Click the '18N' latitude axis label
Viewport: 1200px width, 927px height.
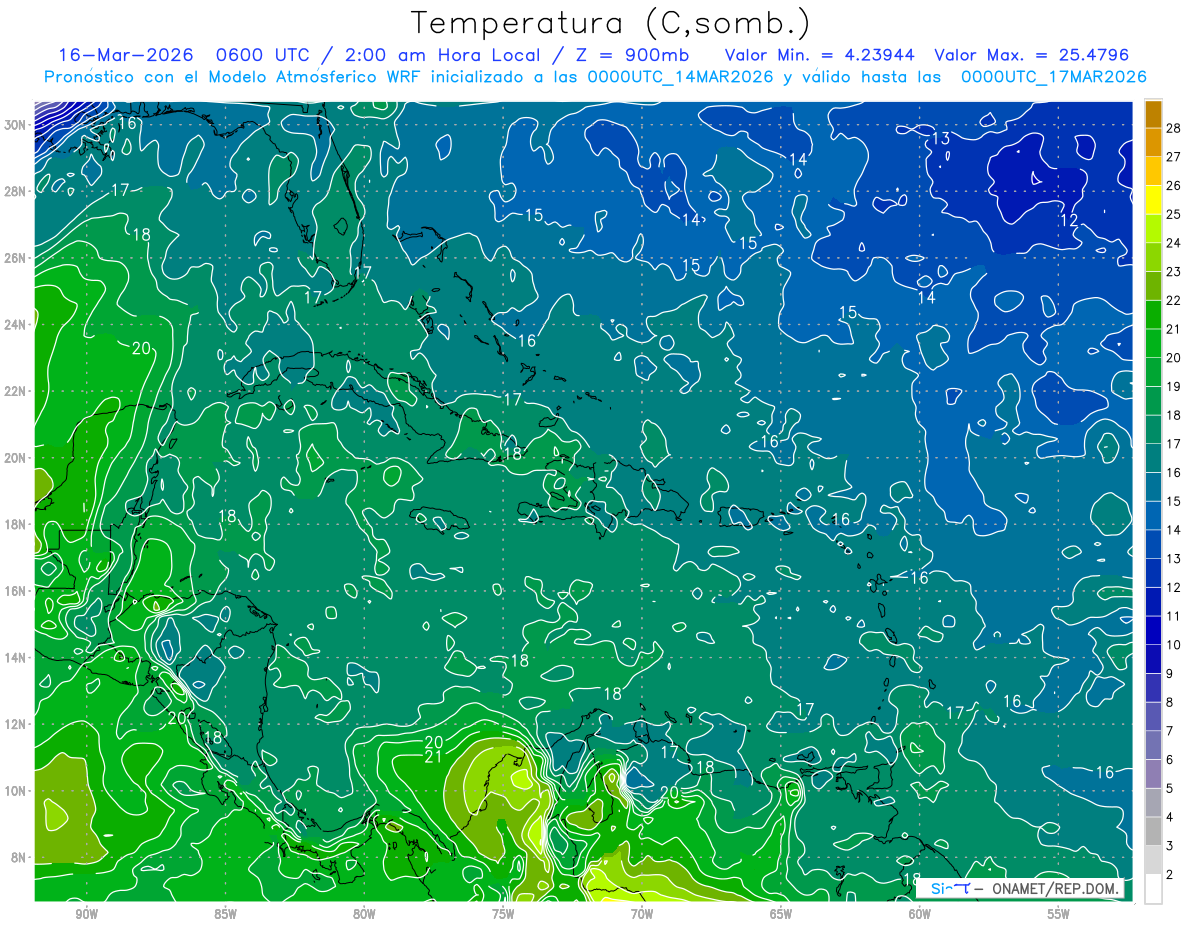pyautogui.click(x=15, y=525)
